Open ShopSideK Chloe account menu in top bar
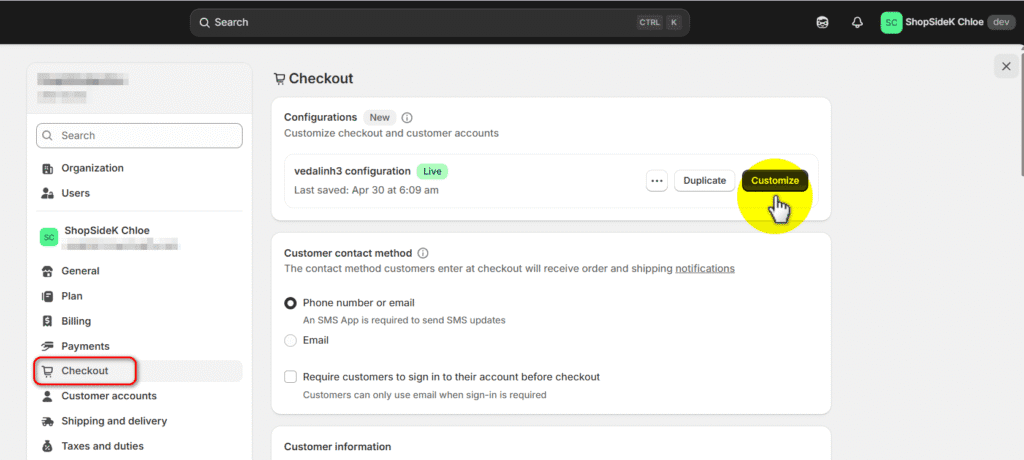 [x=950, y=22]
